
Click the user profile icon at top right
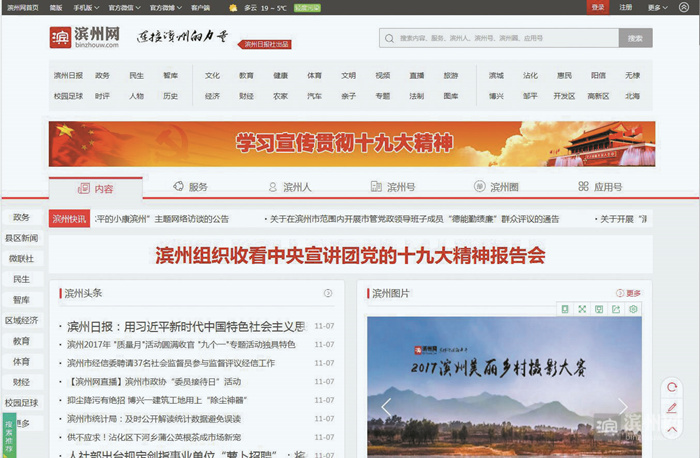684,7
